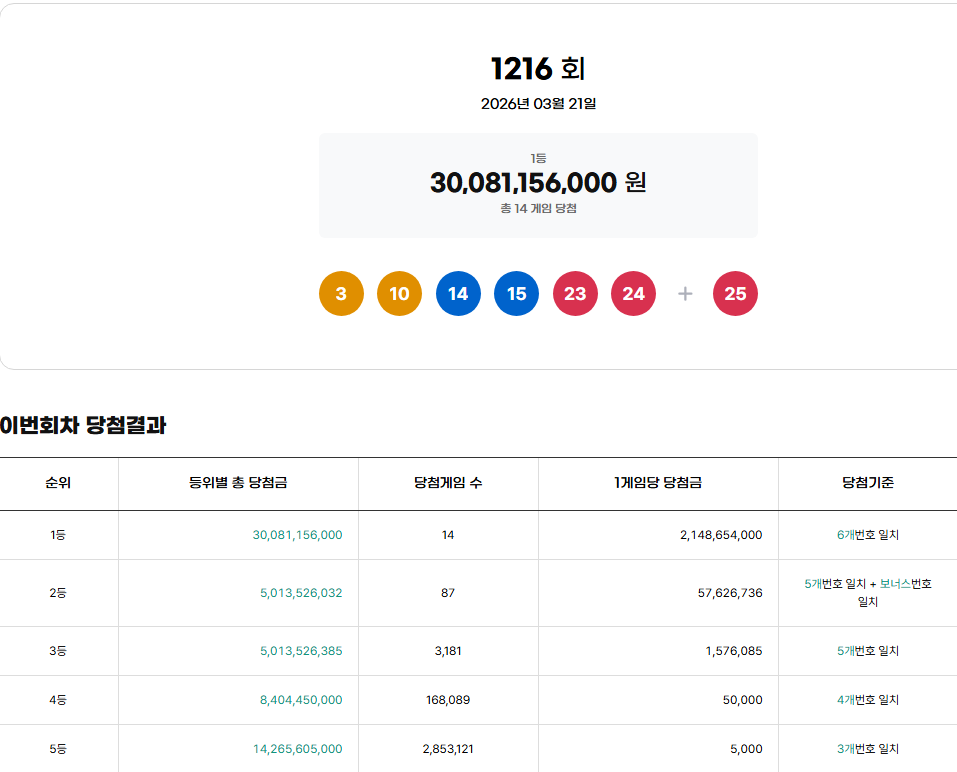
Task: Click the 이번회차 당첨결과 heading
Action: pos(83,425)
